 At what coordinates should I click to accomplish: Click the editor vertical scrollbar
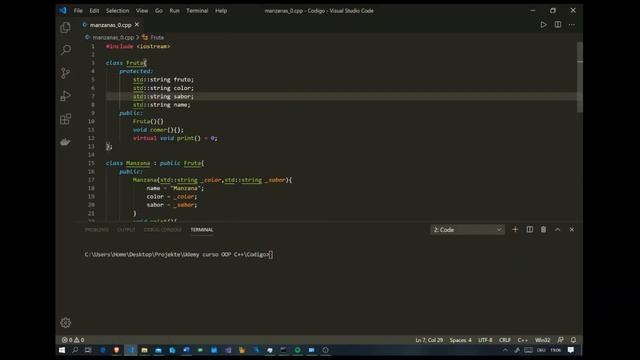tap(580, 78)
